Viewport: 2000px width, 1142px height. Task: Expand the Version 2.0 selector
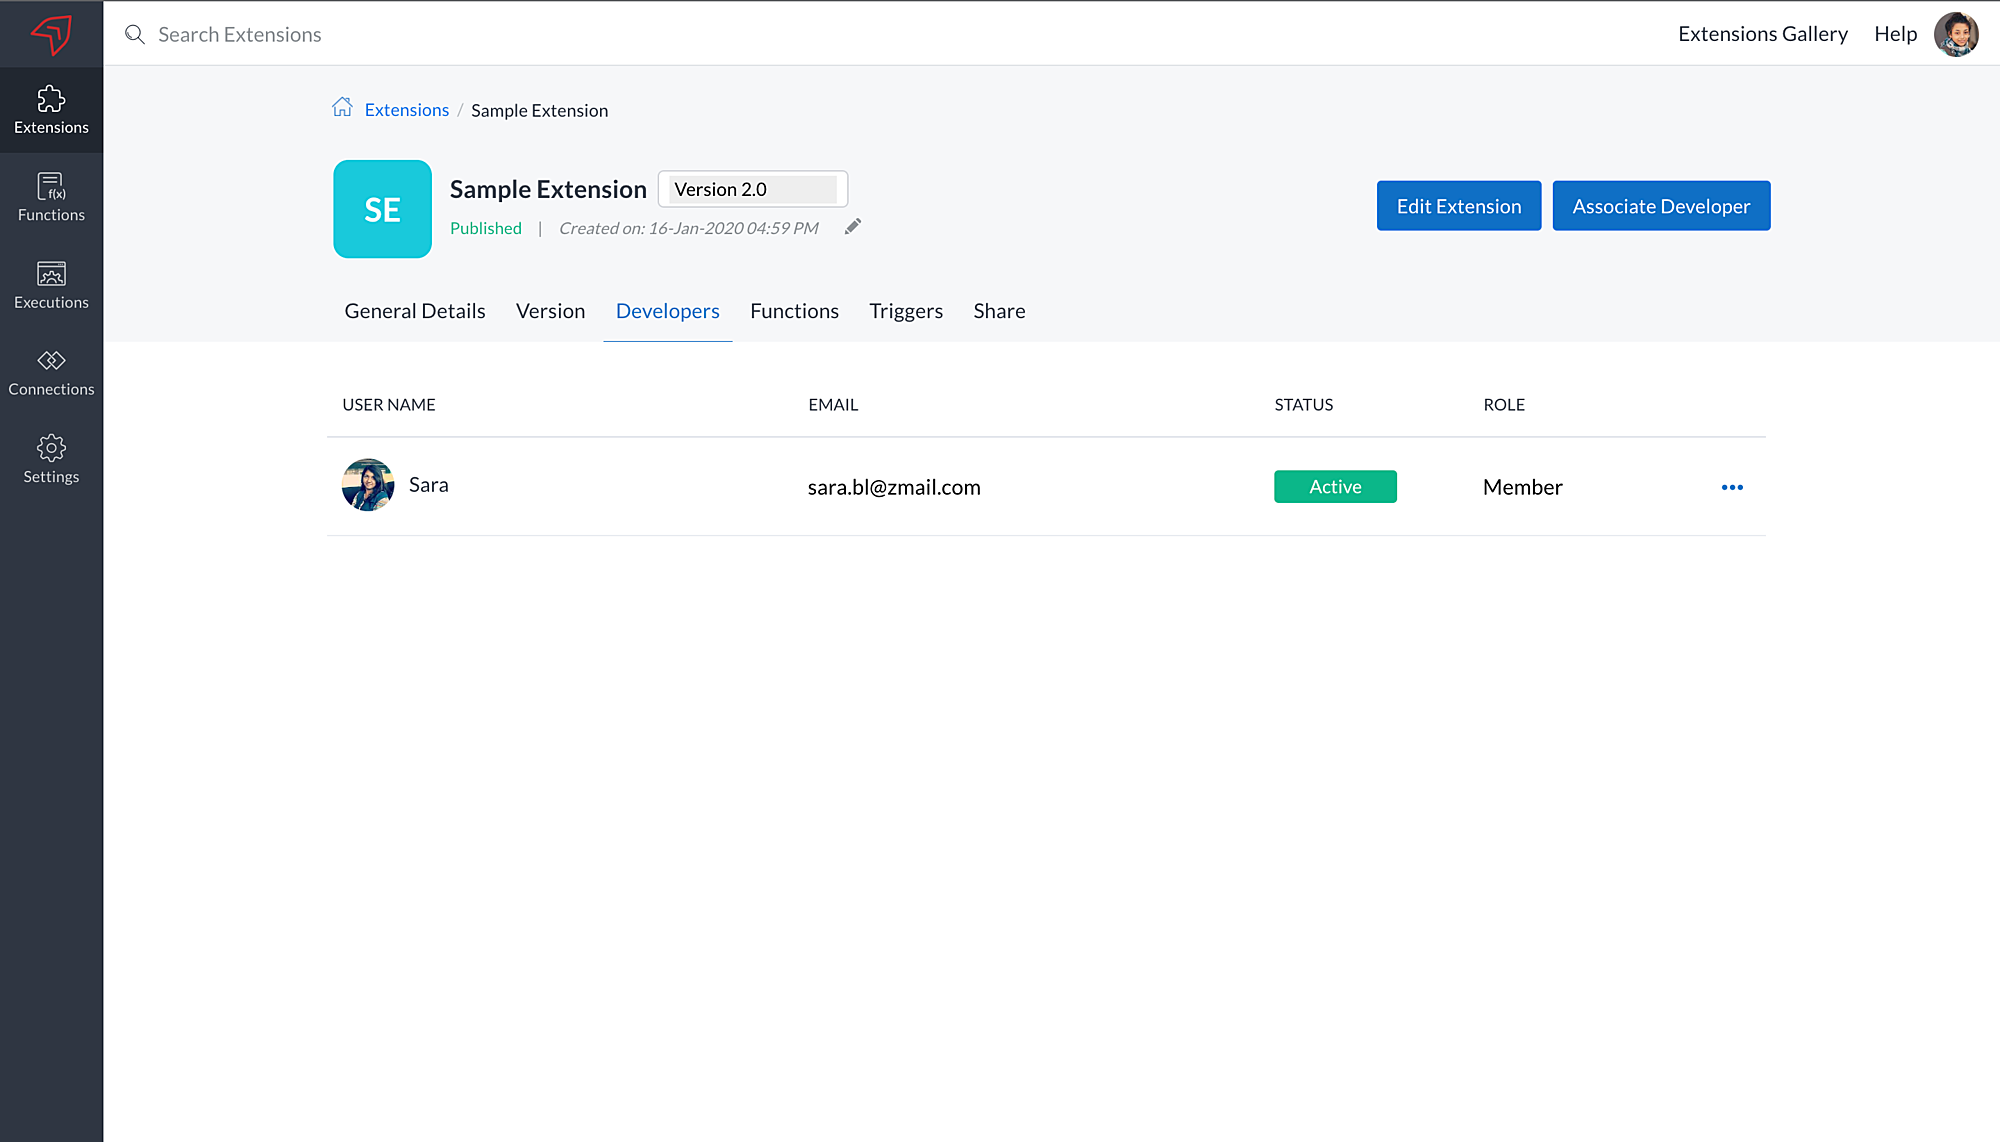(753, 189)
